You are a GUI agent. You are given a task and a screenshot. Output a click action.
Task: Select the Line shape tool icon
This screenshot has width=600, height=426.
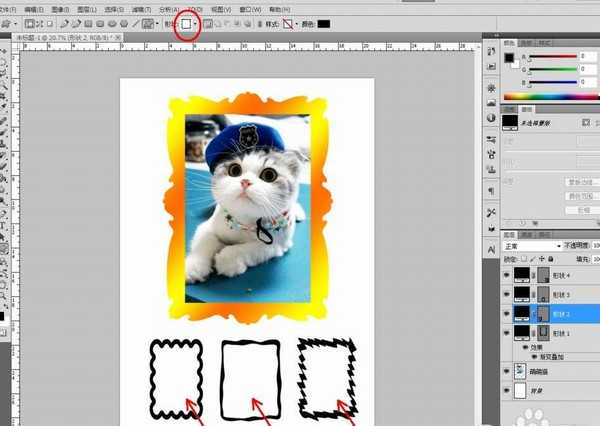tap(135, 22)
